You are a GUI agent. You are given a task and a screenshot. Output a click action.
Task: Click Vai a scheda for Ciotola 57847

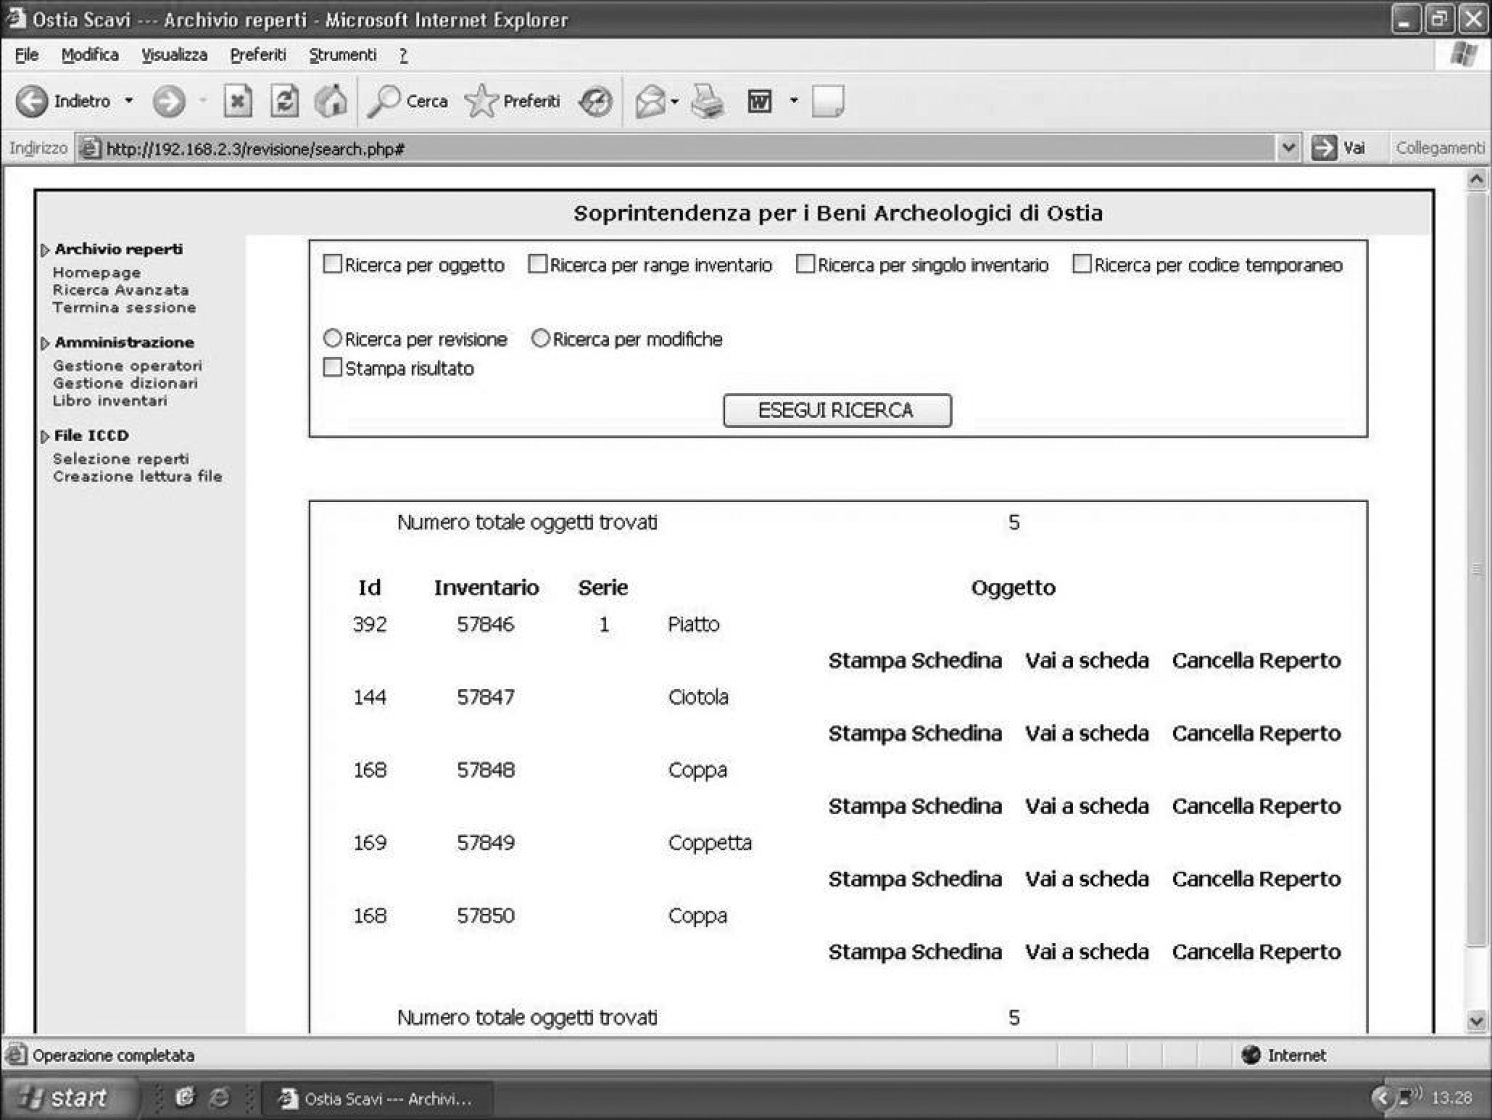coord(1087,733)
